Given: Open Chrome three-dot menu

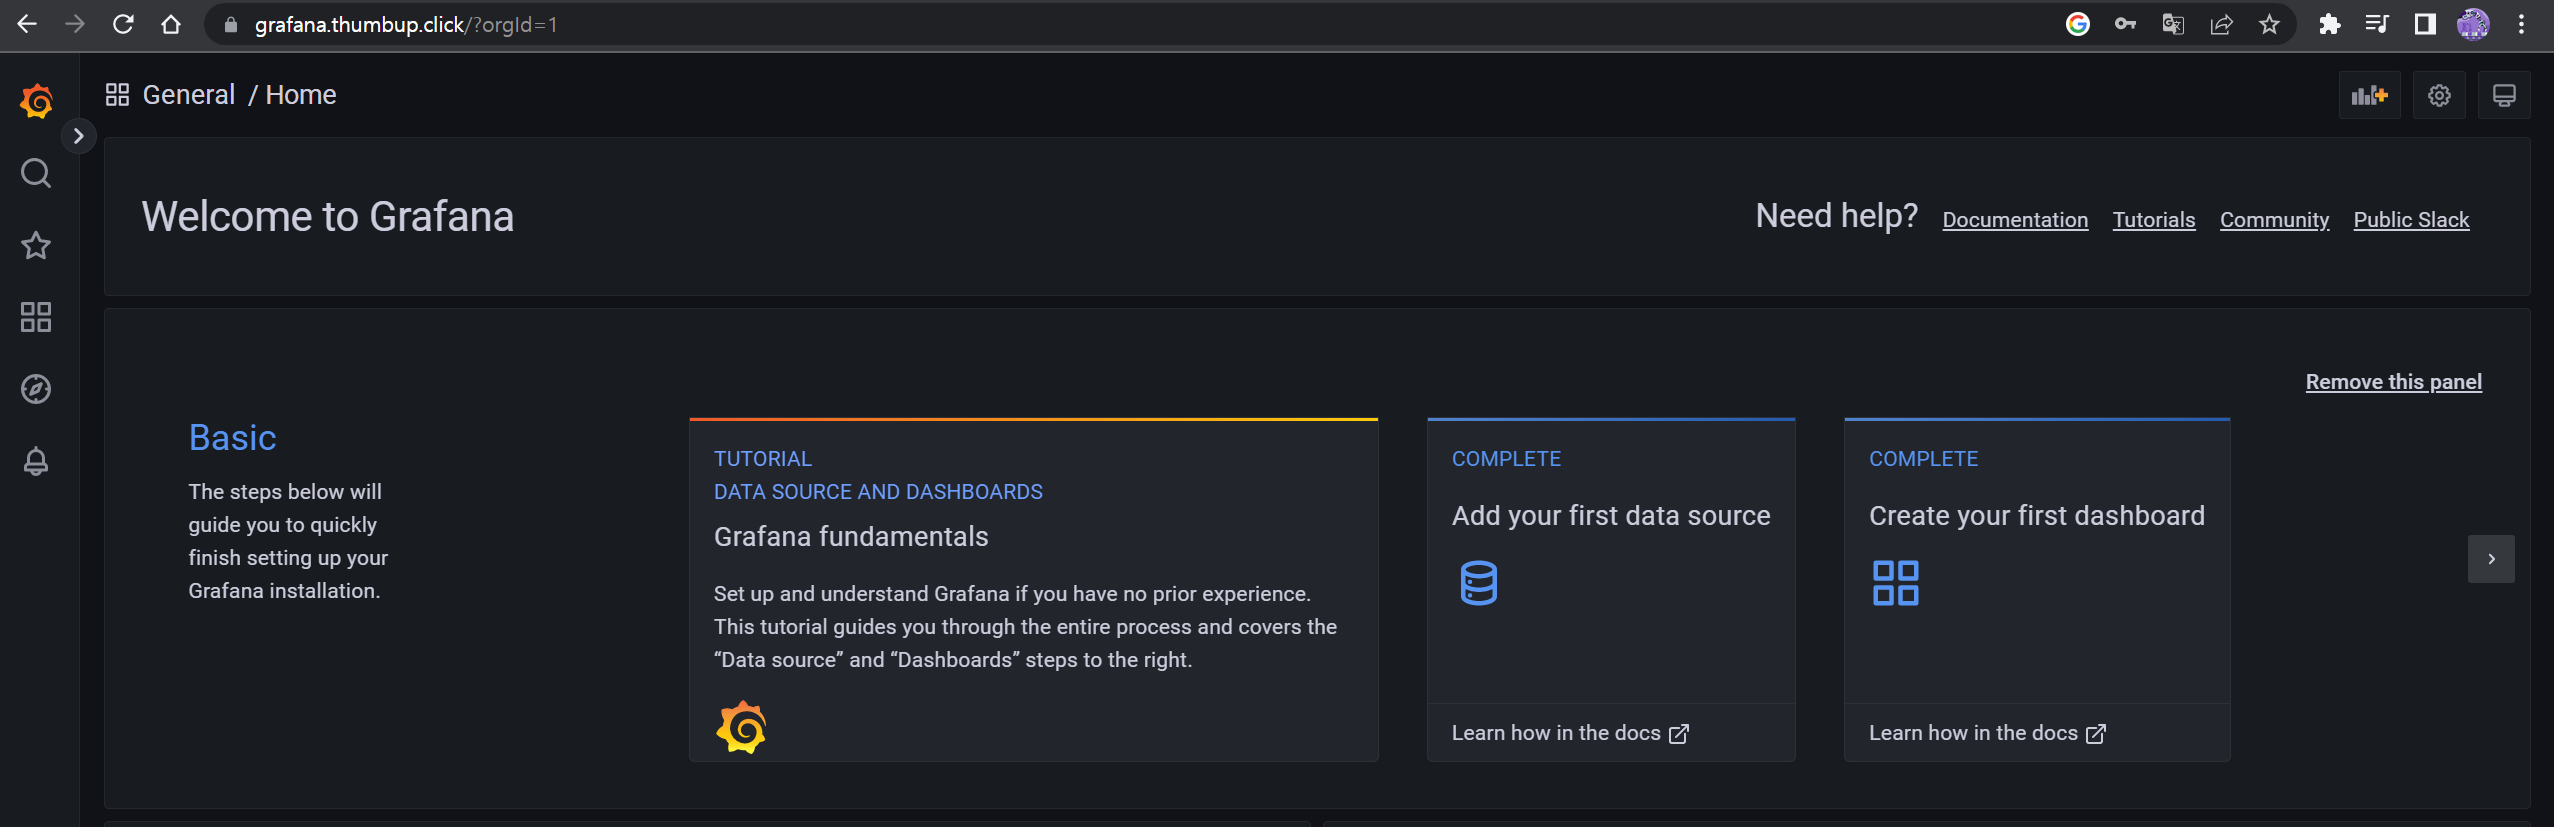Looking at the screenshot, I should point(2521,24).
